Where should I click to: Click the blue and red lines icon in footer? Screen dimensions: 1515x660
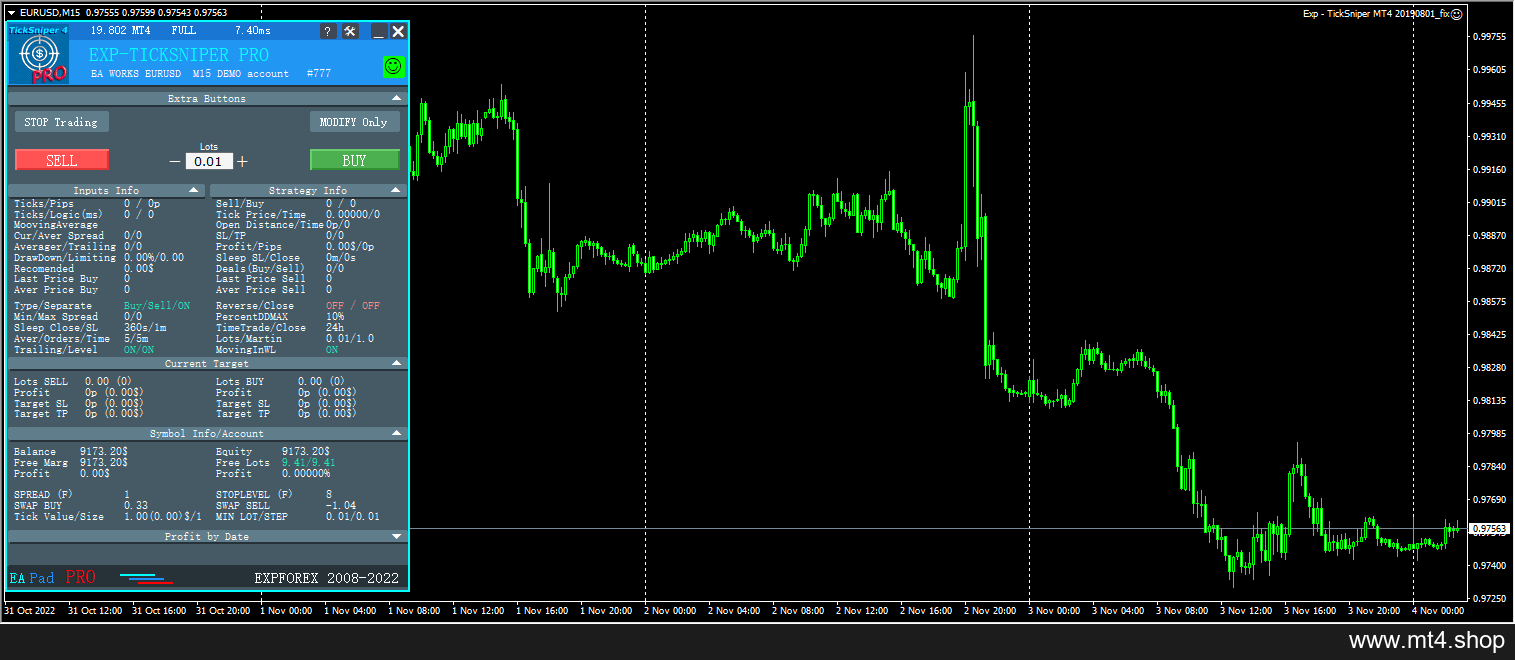[147, 577]
